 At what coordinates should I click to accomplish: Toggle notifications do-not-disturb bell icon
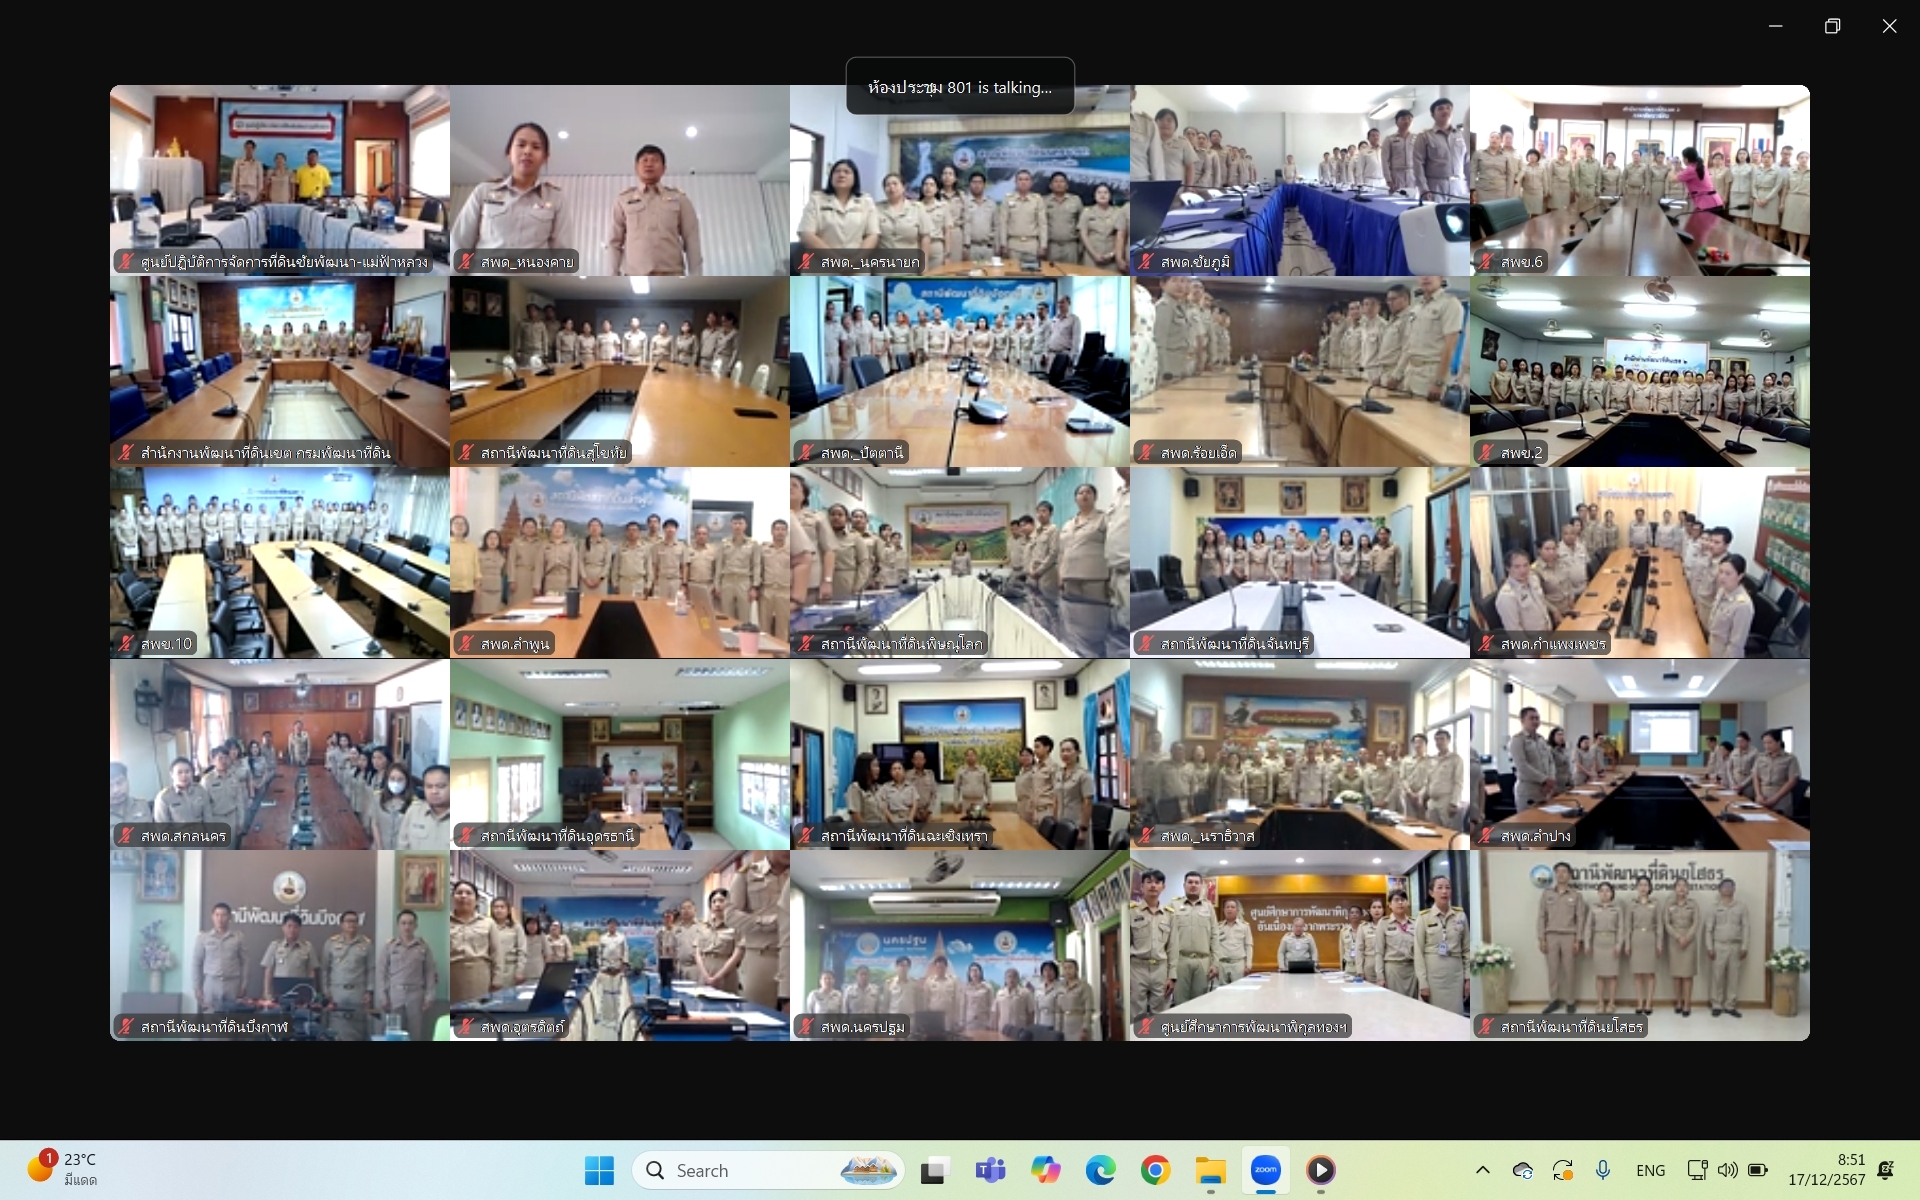1886,1170
